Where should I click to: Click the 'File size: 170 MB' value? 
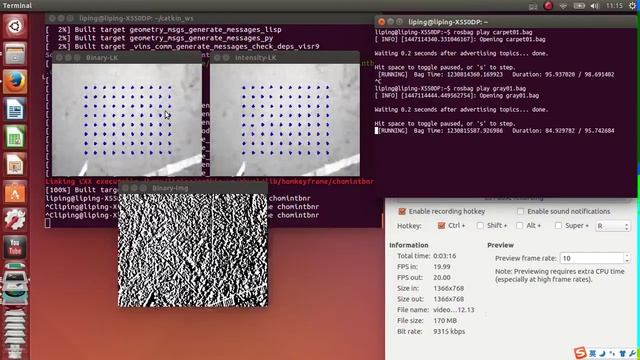445,321
